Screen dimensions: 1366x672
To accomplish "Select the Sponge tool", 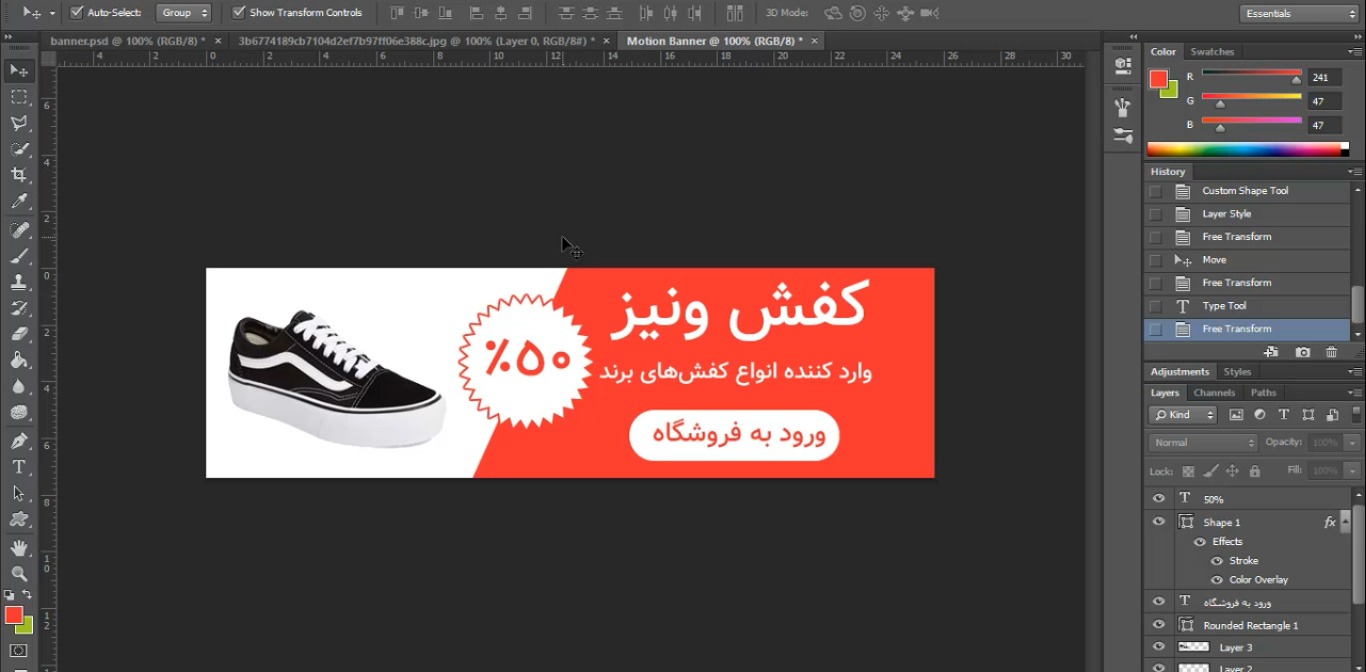I will point(19,412).
